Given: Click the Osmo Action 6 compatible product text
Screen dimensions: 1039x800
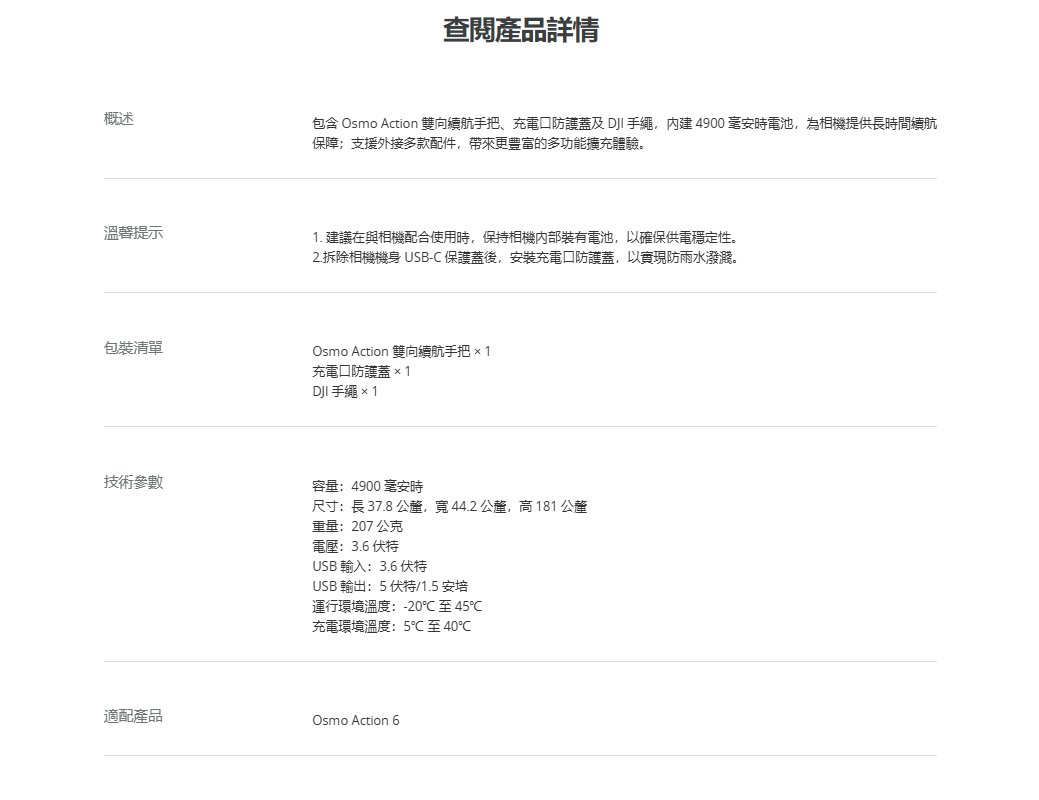Looking at the screenshot, I should 355,720.
